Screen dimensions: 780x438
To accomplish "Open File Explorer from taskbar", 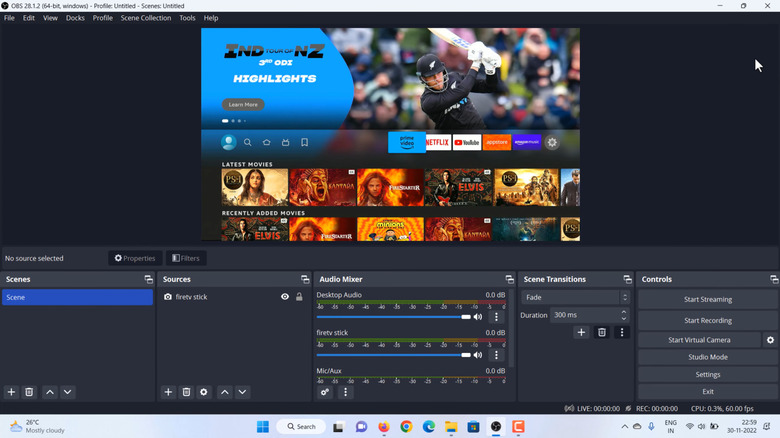I will [x=451, y=427].
